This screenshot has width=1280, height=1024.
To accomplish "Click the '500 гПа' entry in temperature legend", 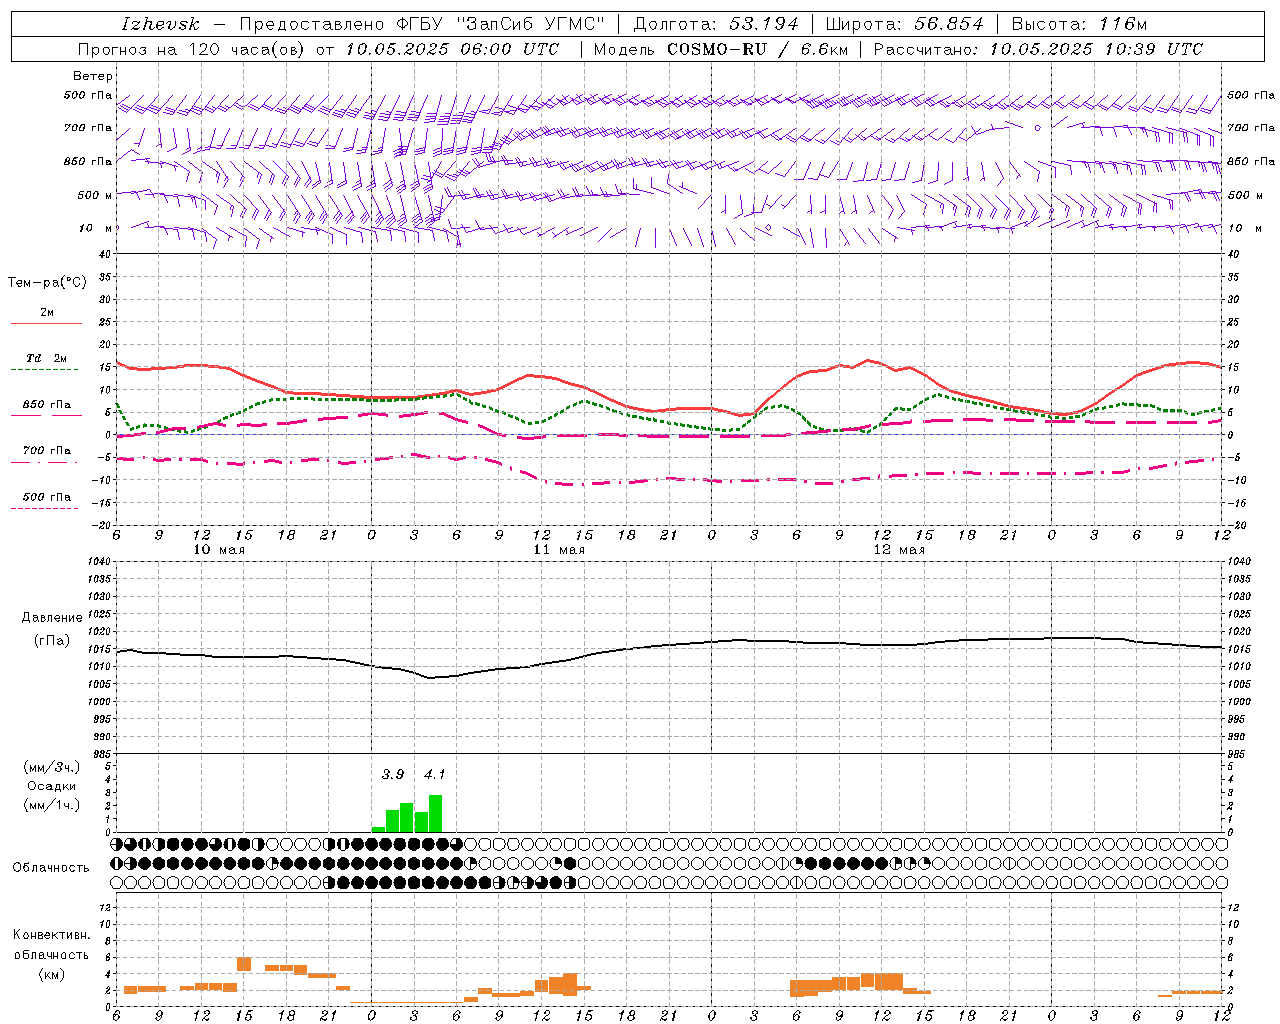I will pyautogui.click(x=47, y=497).
